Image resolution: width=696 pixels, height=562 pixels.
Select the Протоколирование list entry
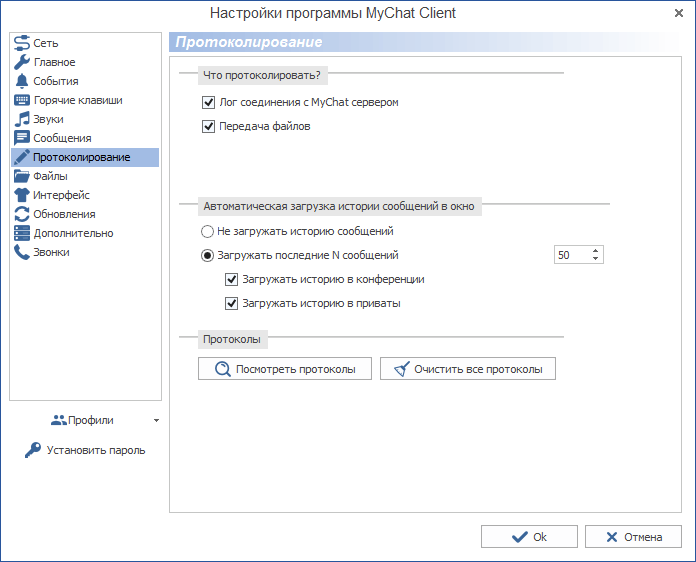pos(85,157)
